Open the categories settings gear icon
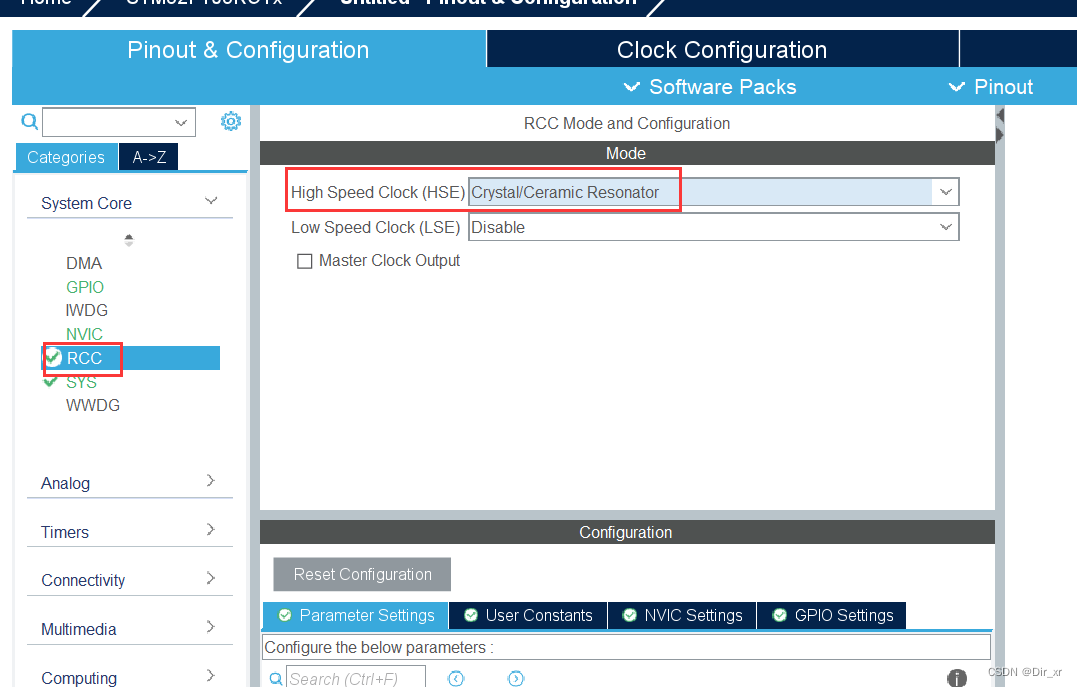The height and width of the screenshot is (687, 1077). tap(231, 122)
